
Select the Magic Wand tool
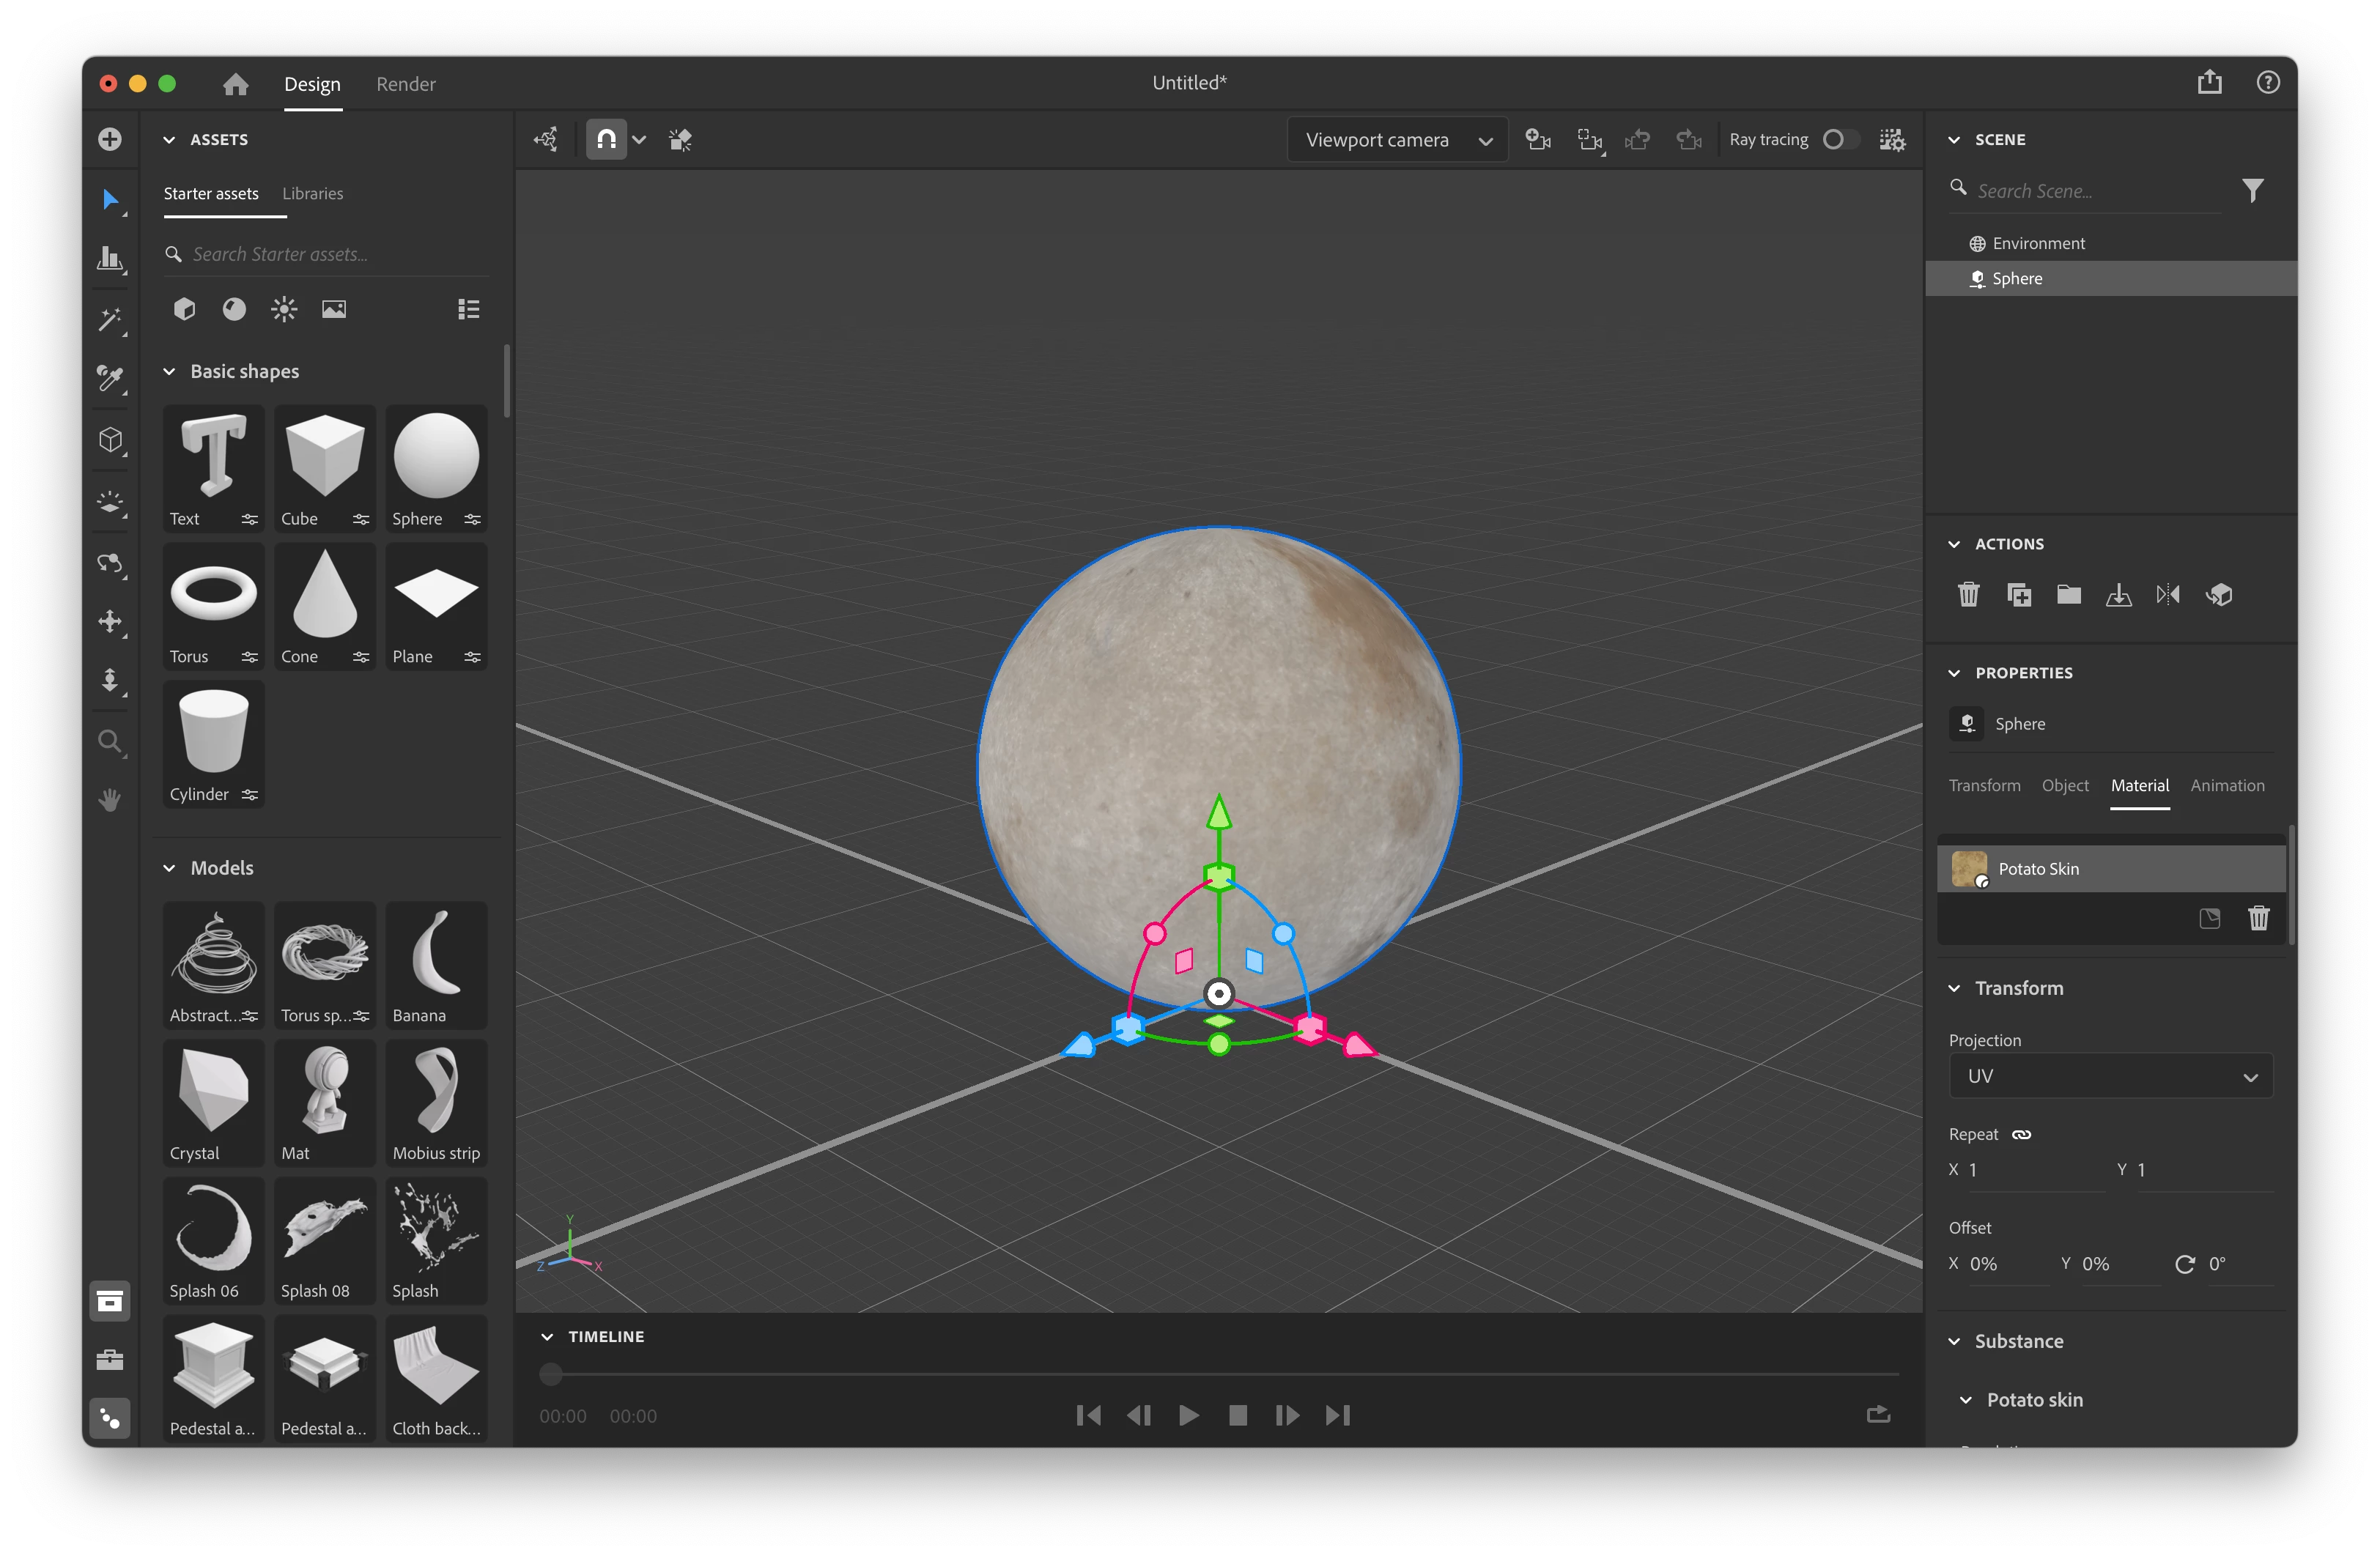(109, 320)
